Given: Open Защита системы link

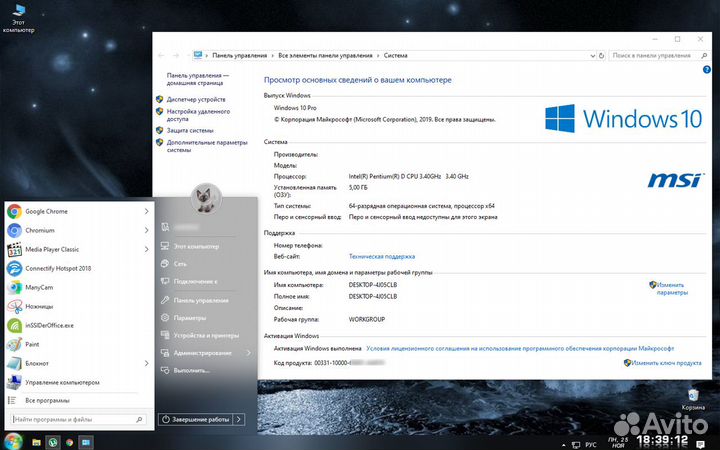Looking at the screenshot, I should [190, 130].
